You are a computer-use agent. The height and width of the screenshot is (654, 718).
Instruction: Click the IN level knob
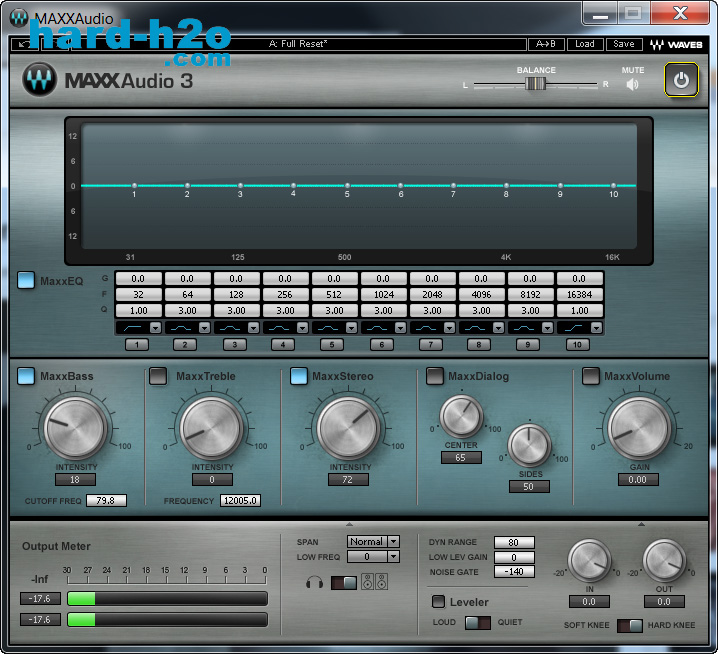tap(589, 561)
